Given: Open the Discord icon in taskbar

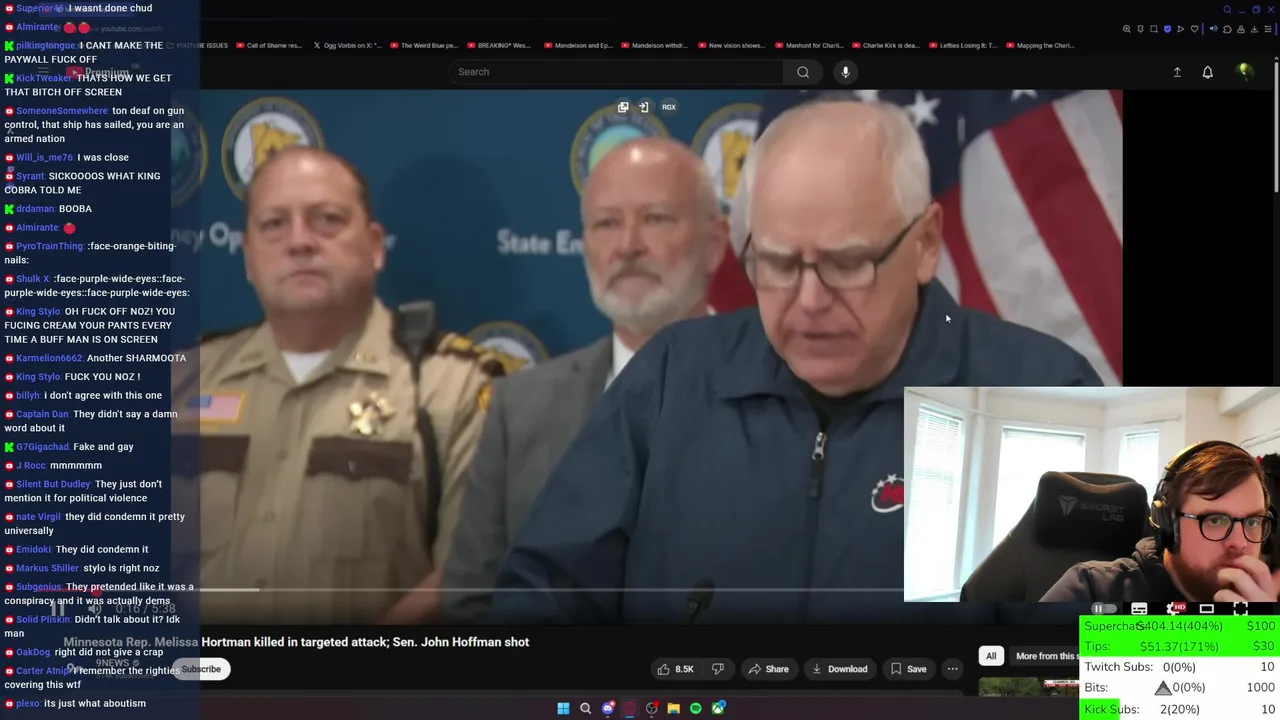Looking at the screenshot, I should tap(607, 708).
